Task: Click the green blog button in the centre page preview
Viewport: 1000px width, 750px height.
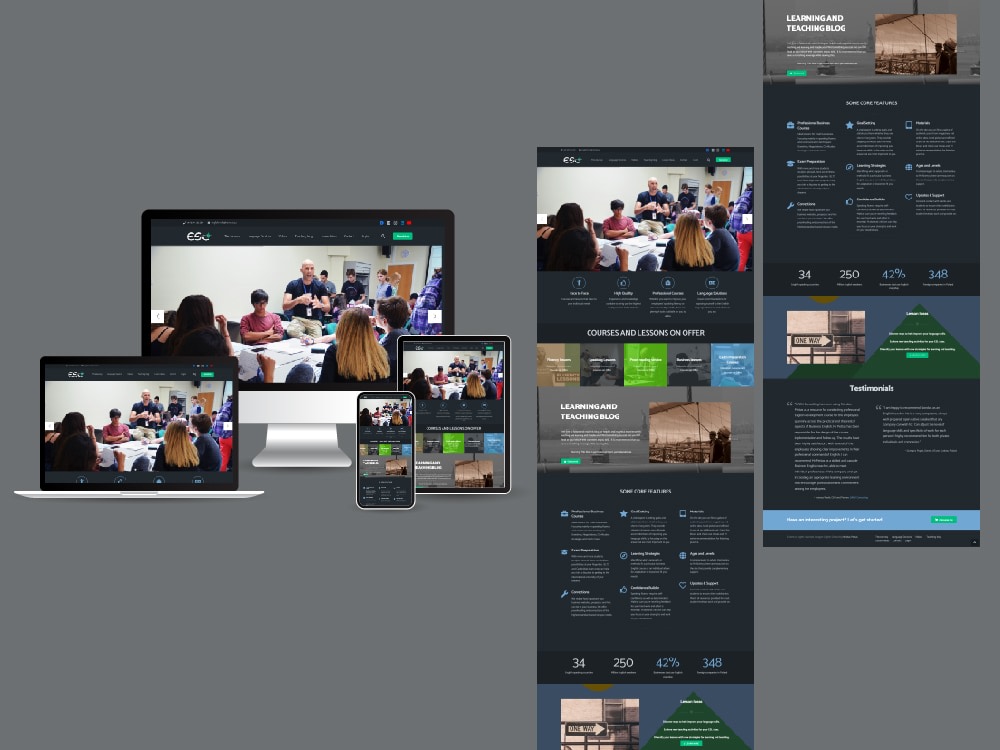Action: pyautogui.click(x=571, y=461)
